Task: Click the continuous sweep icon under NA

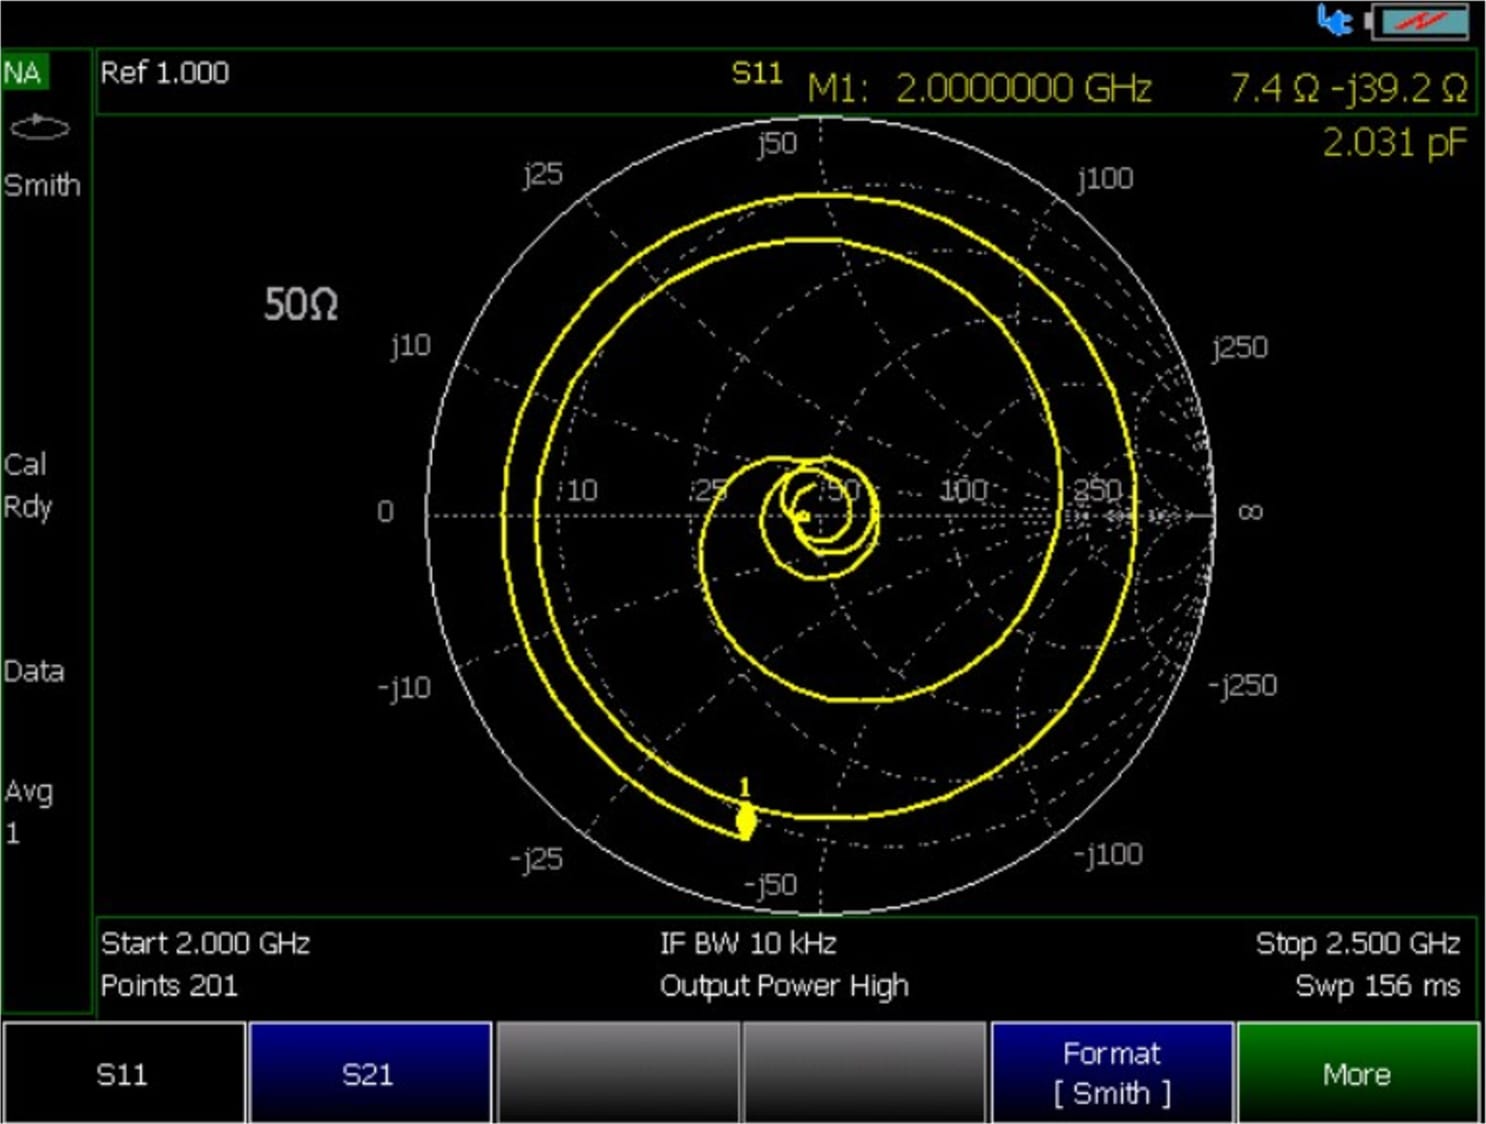Action: [39, 127]
